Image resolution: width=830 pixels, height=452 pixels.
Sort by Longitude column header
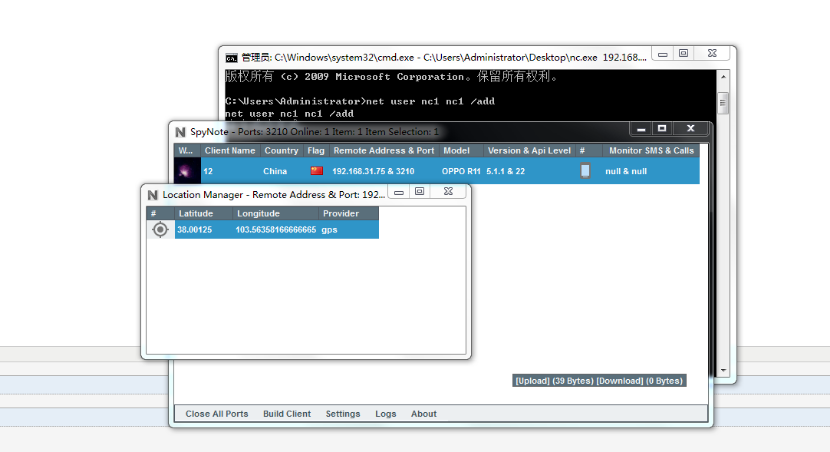[x=275, y=213]
